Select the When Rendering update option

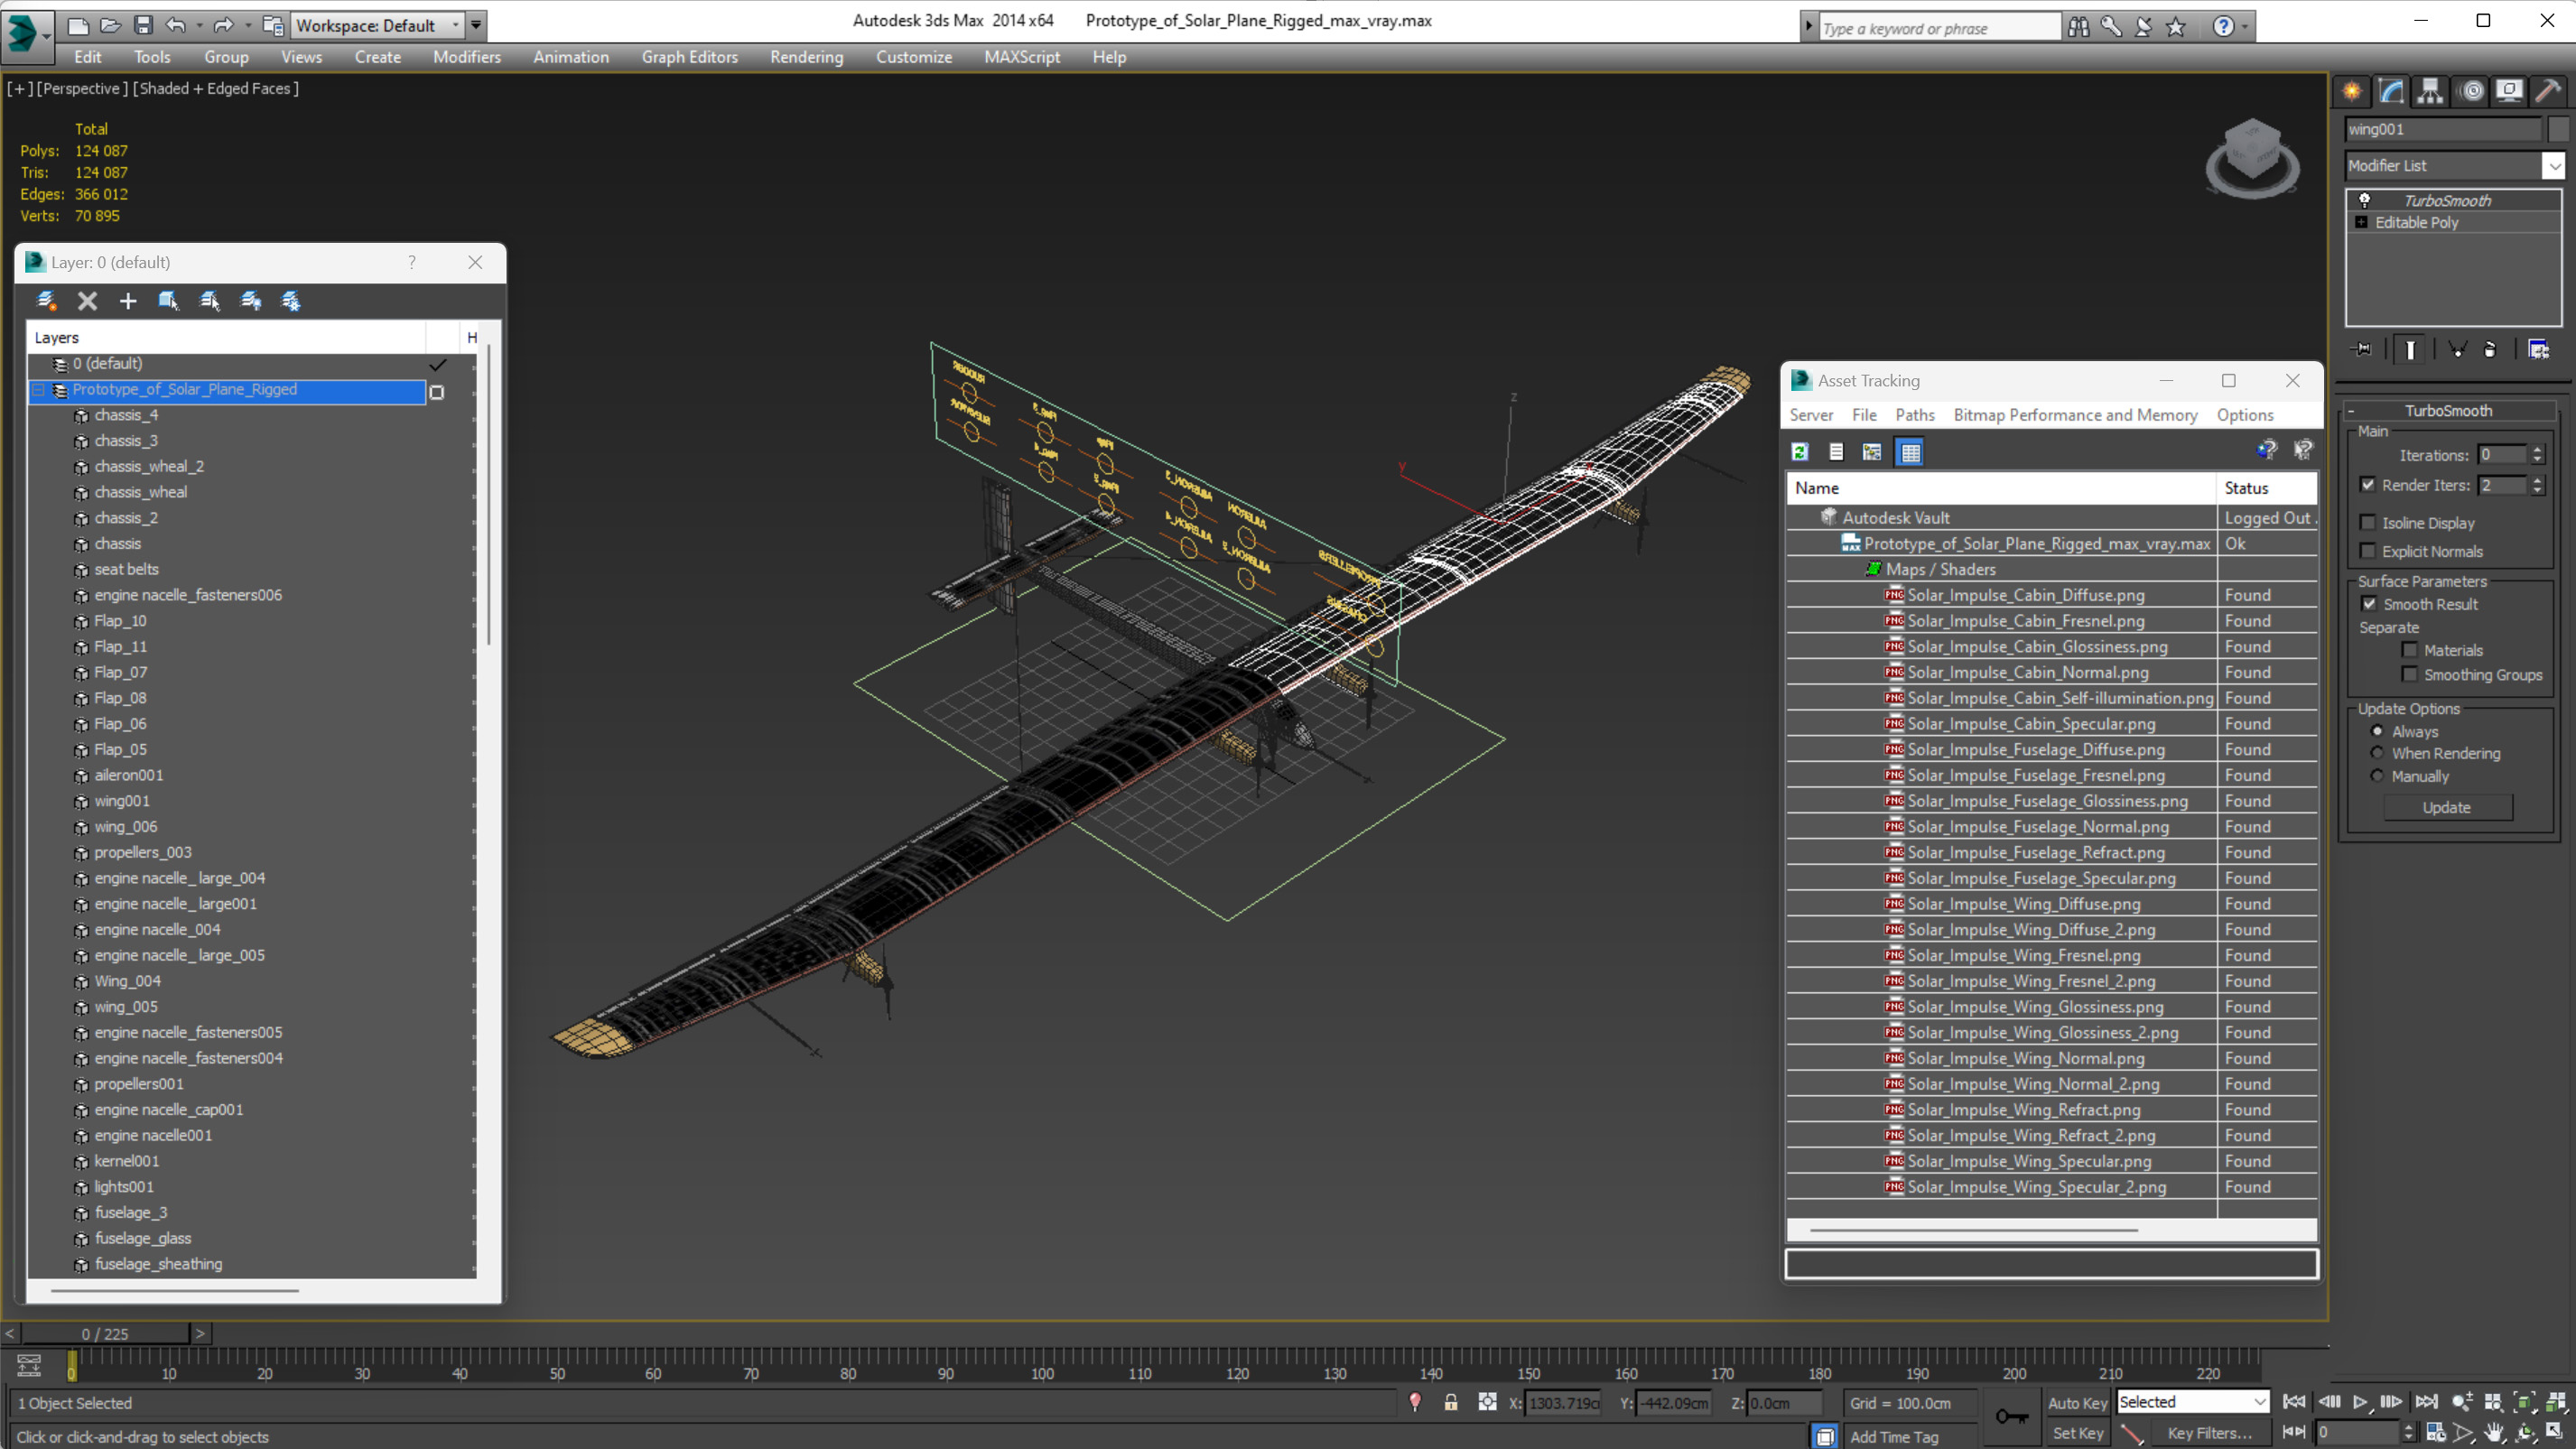(2377, 753)
